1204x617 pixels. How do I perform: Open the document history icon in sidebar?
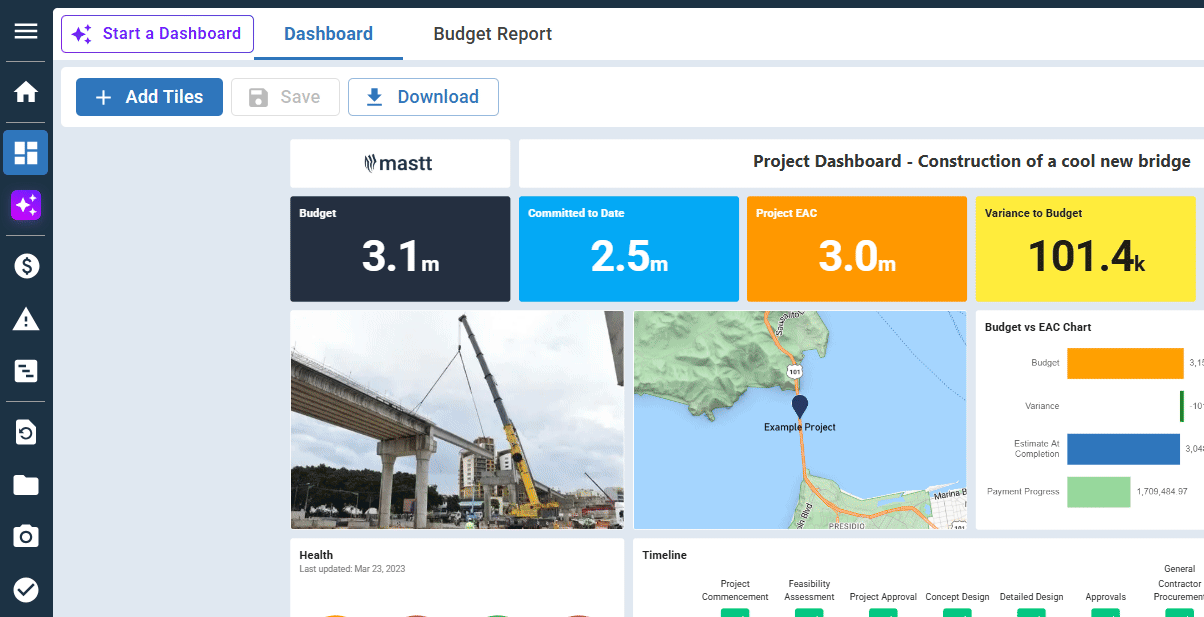click(26, 432)
